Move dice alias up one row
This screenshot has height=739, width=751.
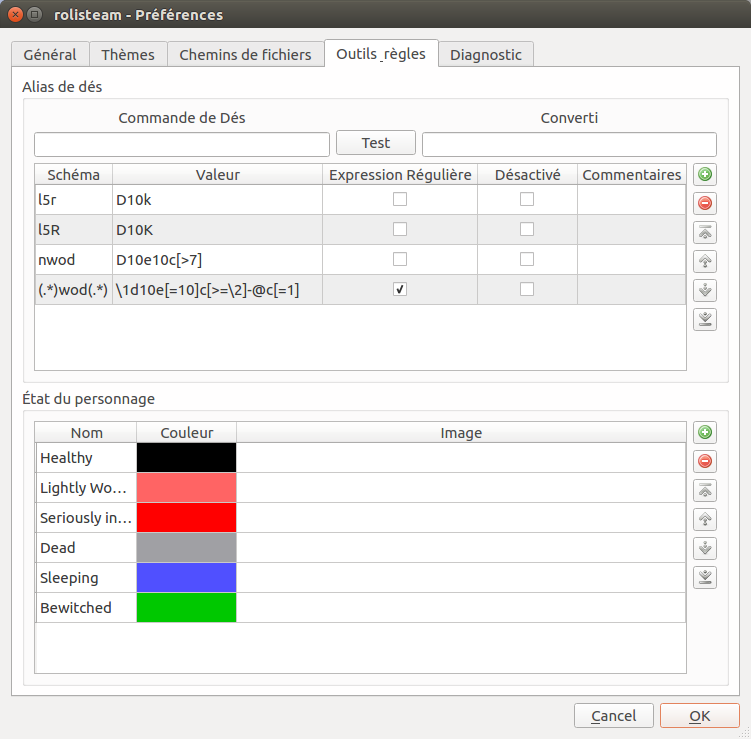705,262
